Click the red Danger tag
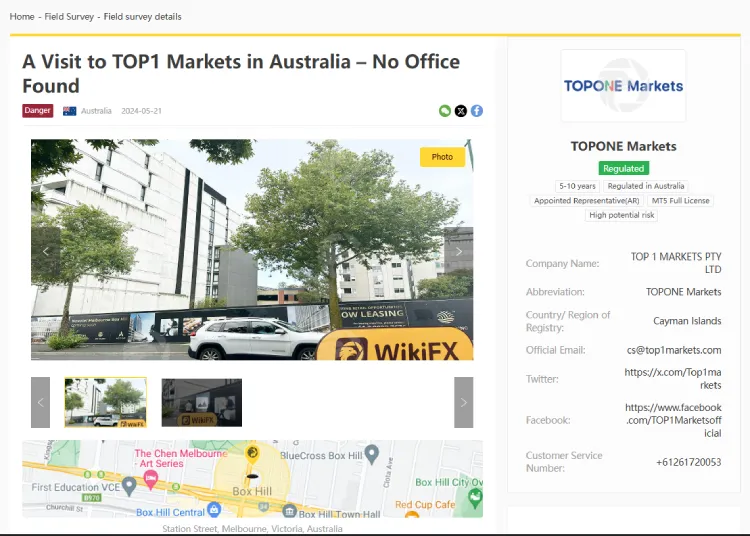Viewport: 750px width, 536px height. 37,110
